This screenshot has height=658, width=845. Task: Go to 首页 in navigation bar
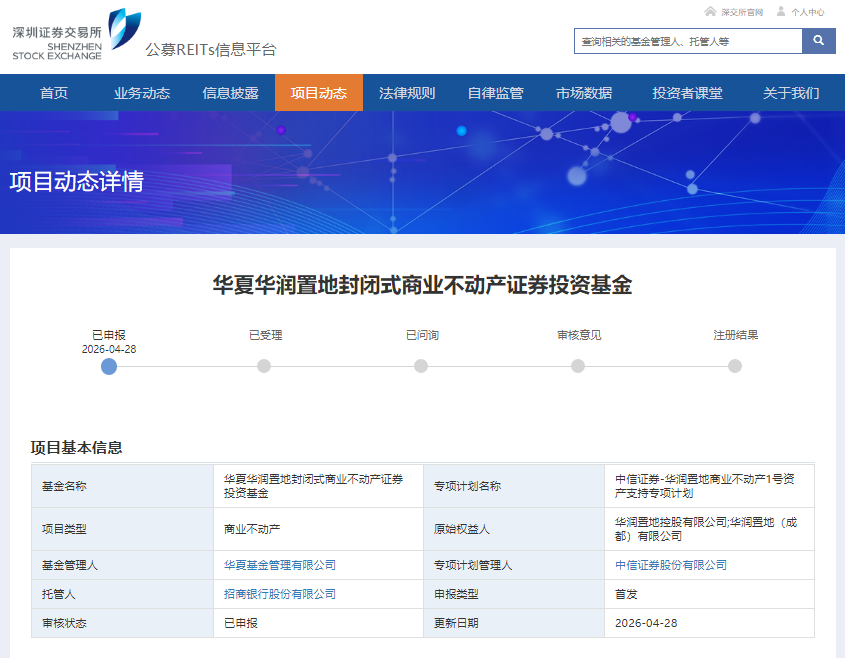point(54,93)
